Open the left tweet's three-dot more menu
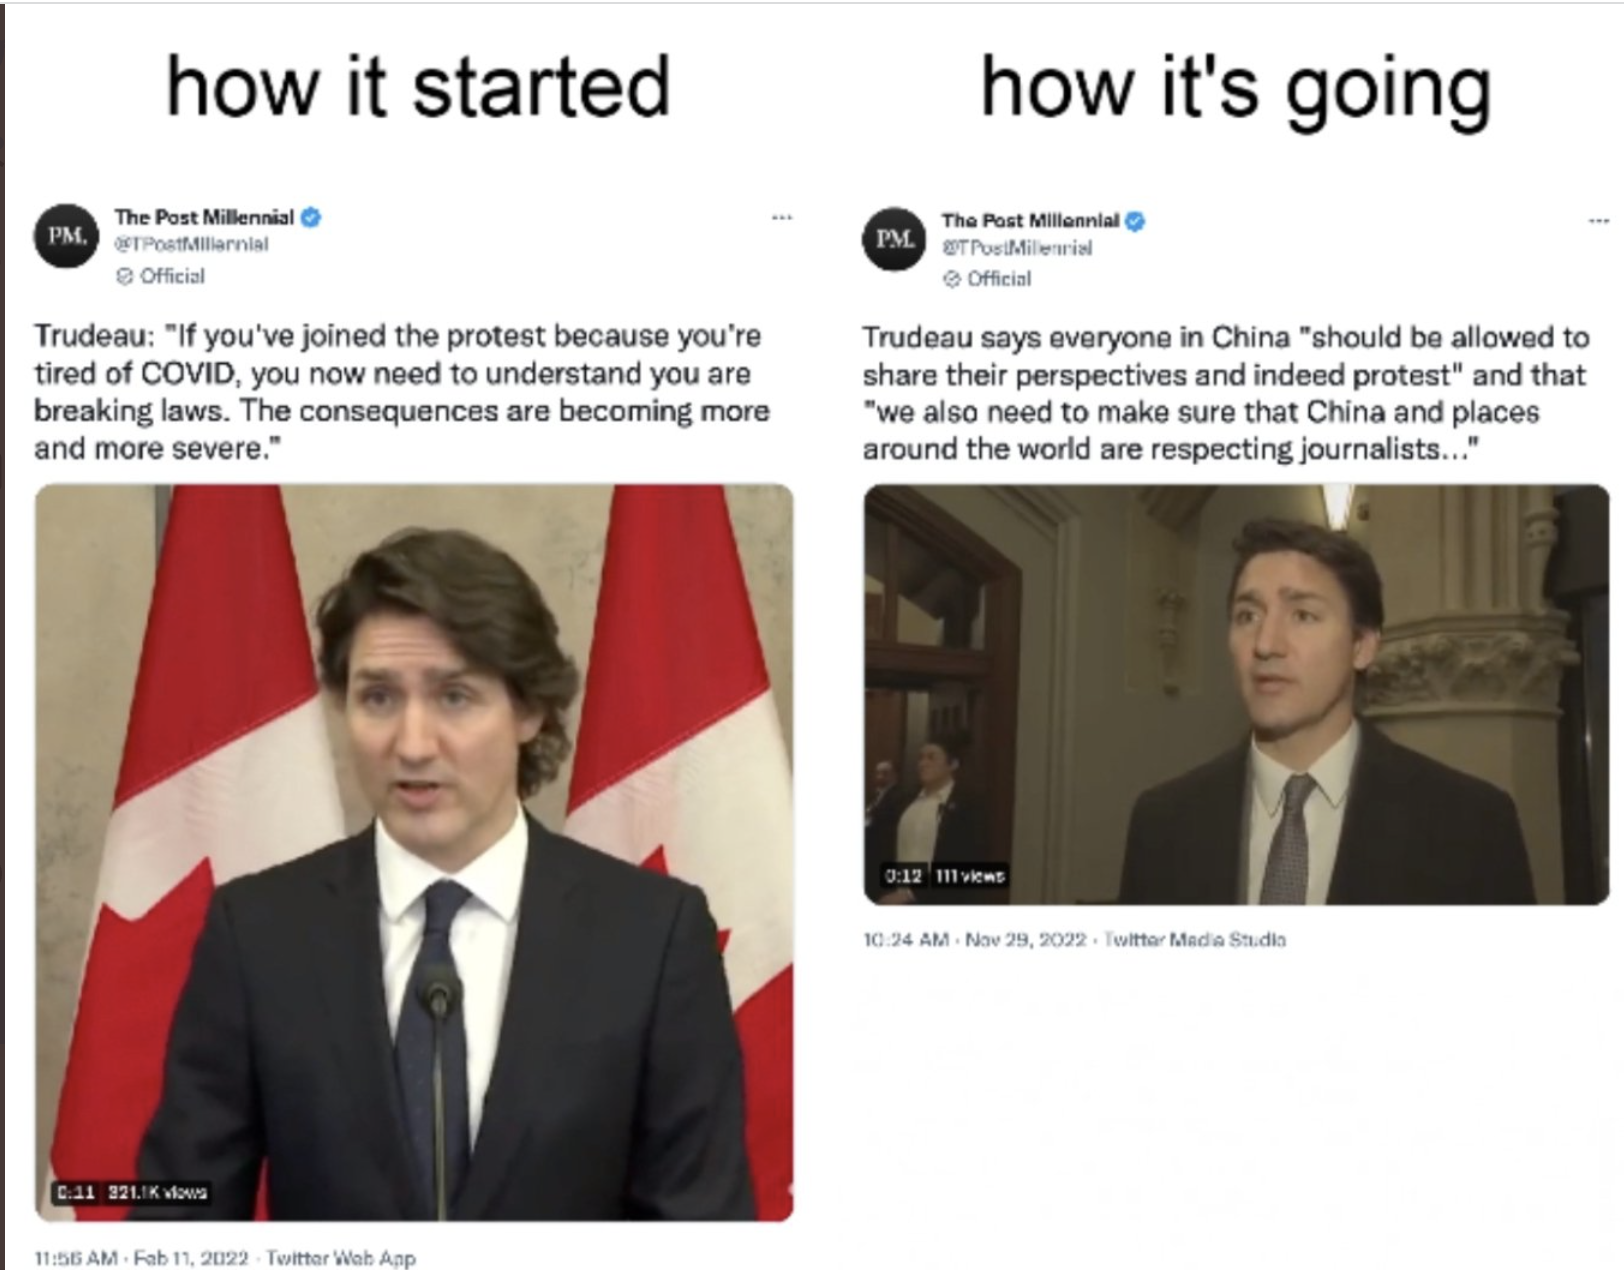 [782, 217]
